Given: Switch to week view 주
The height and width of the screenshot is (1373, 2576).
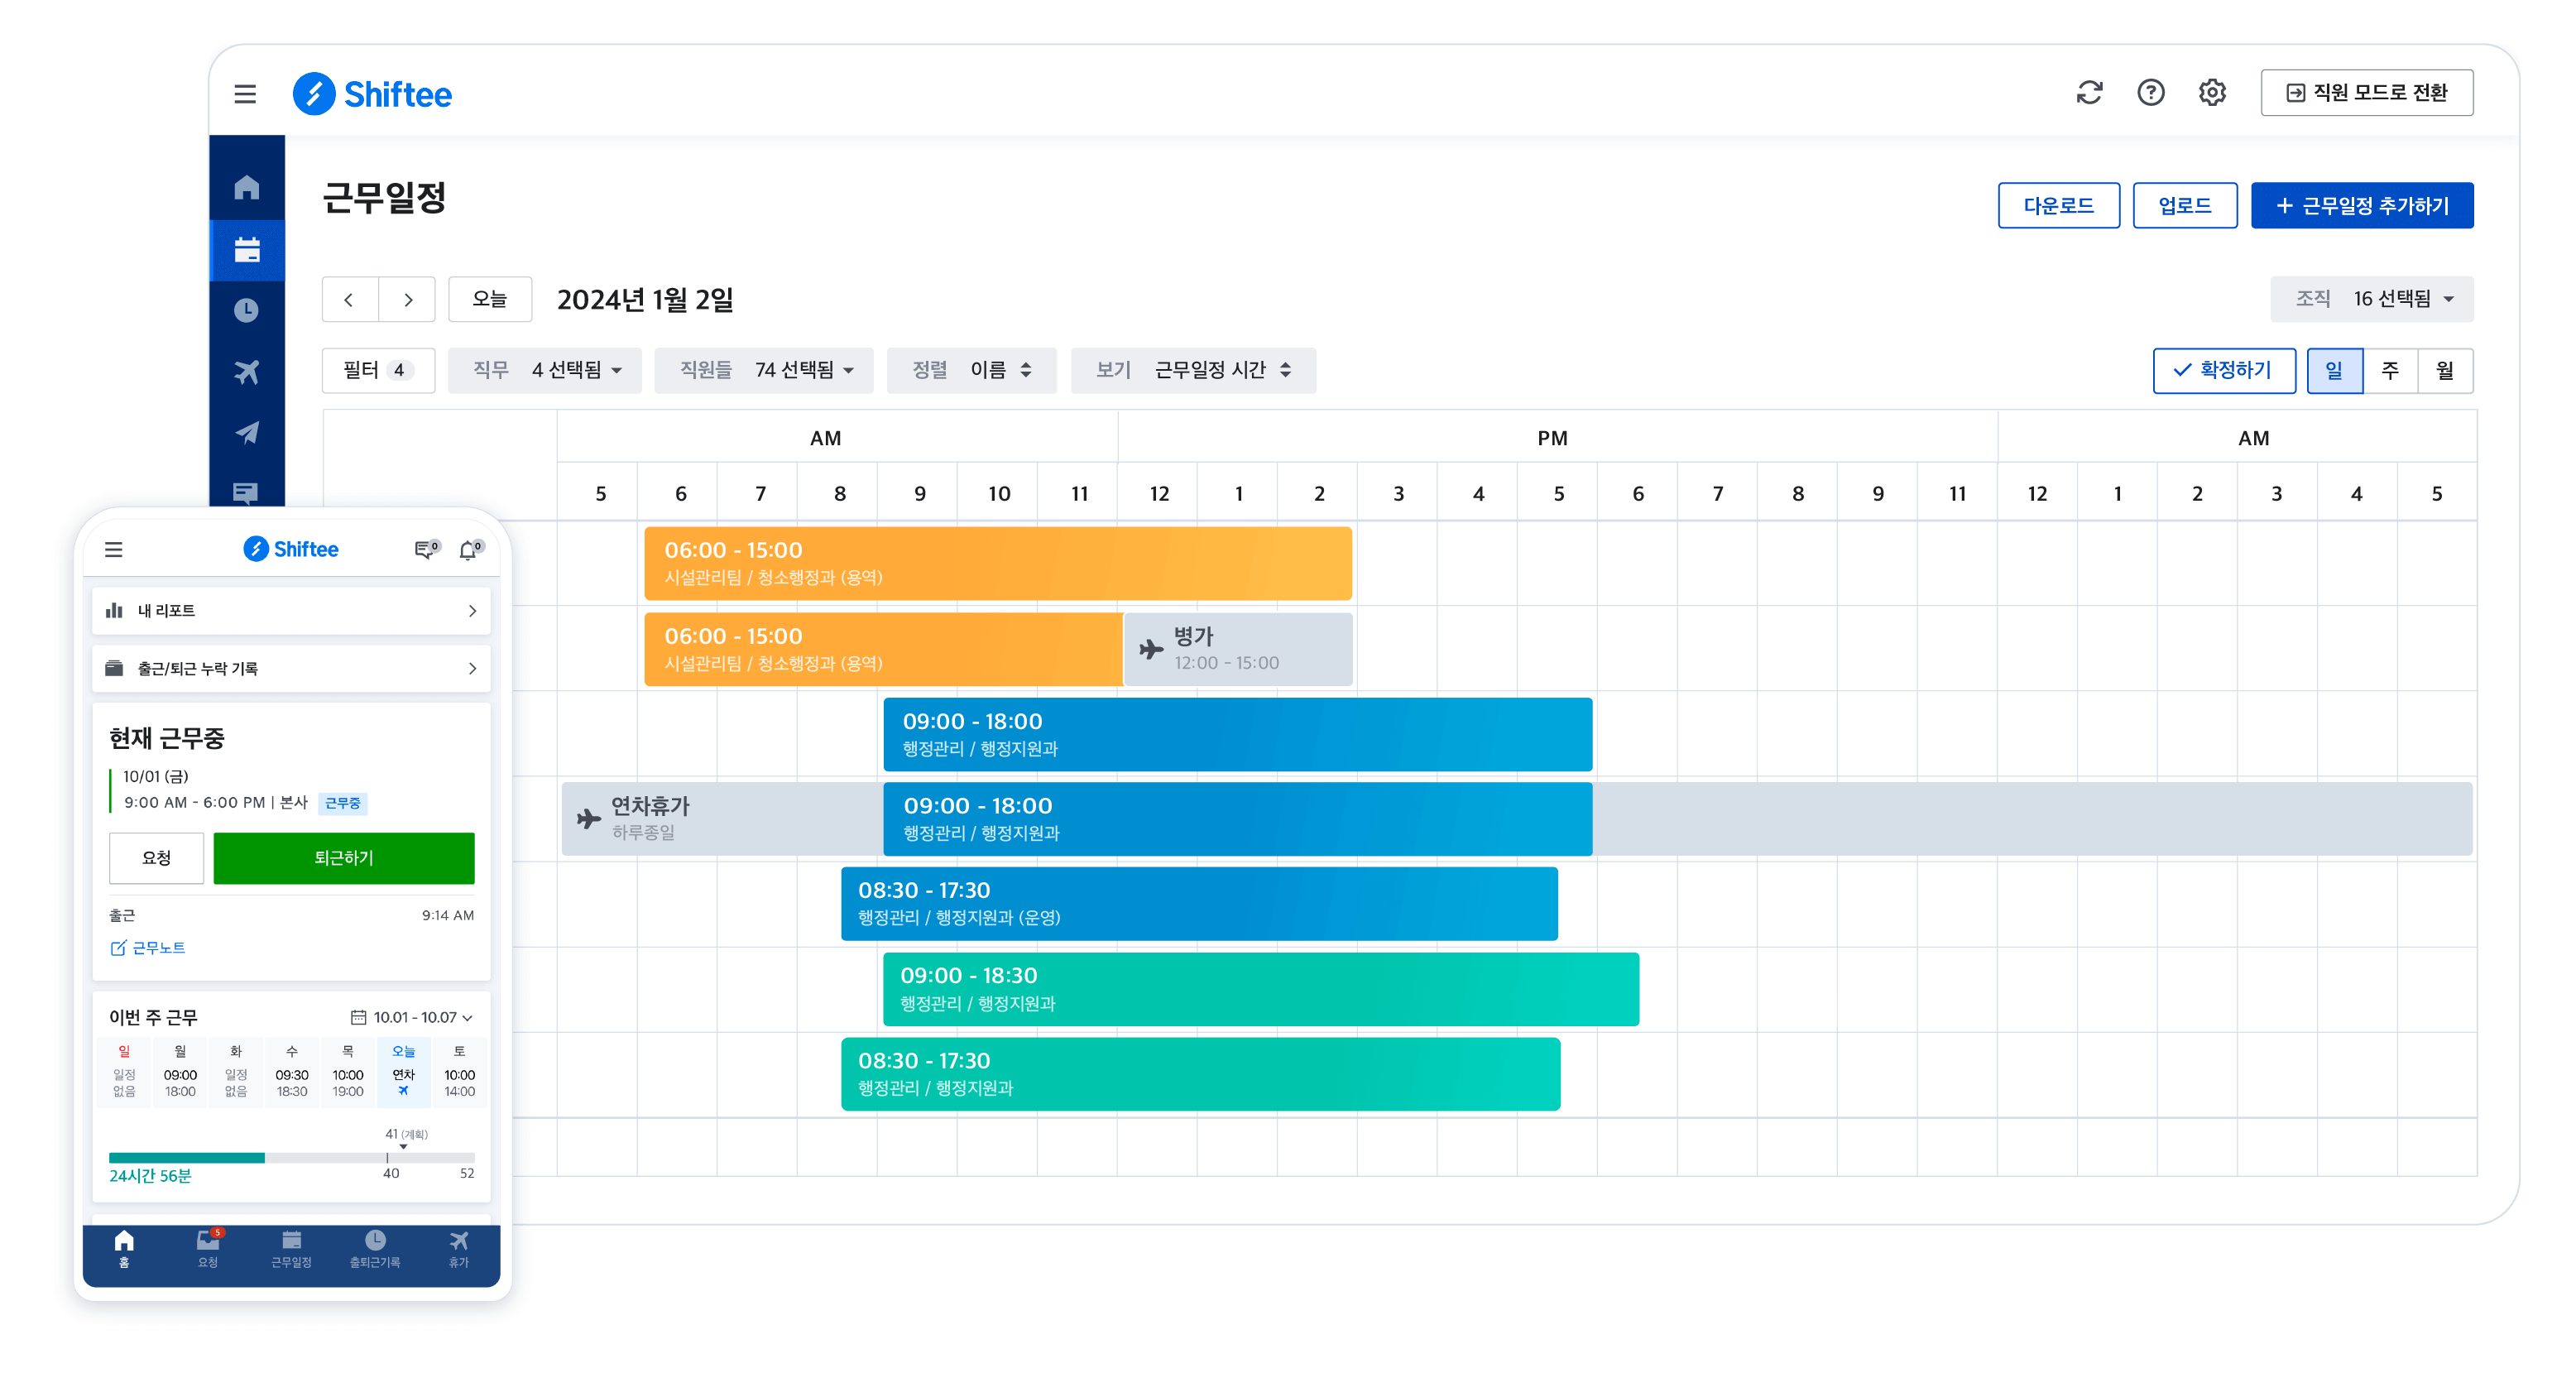Looking at the screenshot, I should [x=2390, y=370].
